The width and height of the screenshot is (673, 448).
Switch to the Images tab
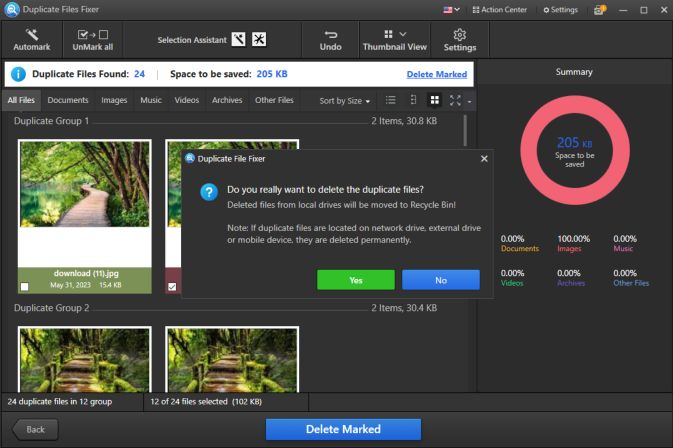coord(114,100)
